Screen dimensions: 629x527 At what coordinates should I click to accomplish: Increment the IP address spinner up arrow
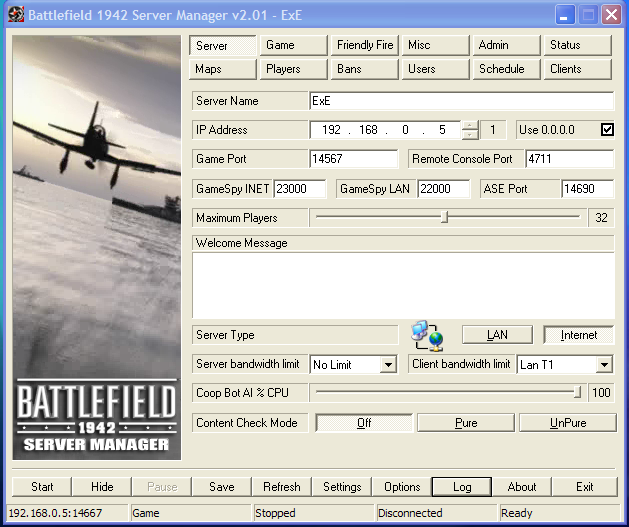coord(470,125)
